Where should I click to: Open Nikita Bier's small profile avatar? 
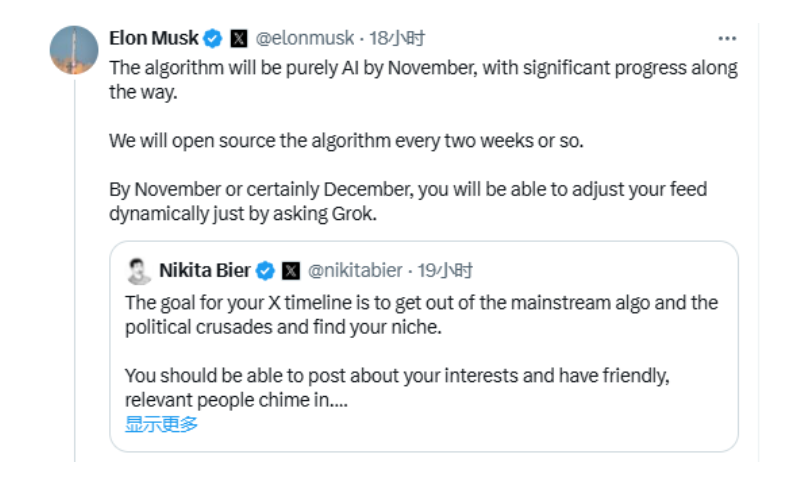click(138, 271)
